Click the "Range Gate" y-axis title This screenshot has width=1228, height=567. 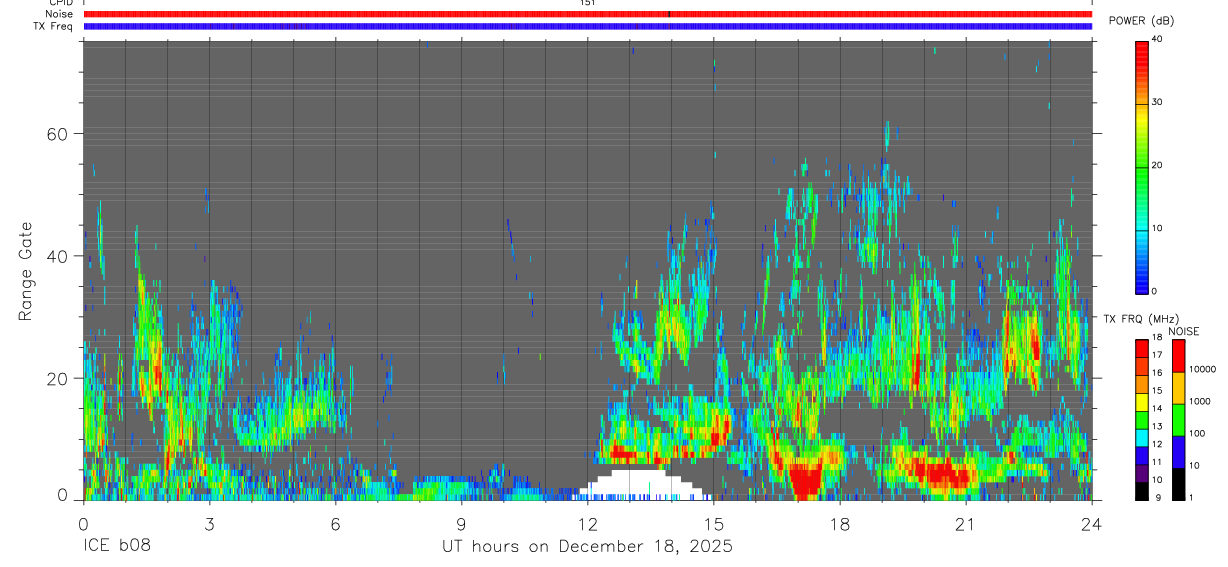tap(26, 272)
